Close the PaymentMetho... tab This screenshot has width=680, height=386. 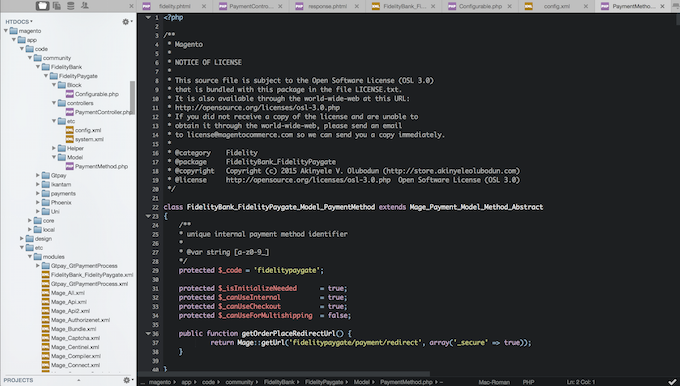[662, 6]
